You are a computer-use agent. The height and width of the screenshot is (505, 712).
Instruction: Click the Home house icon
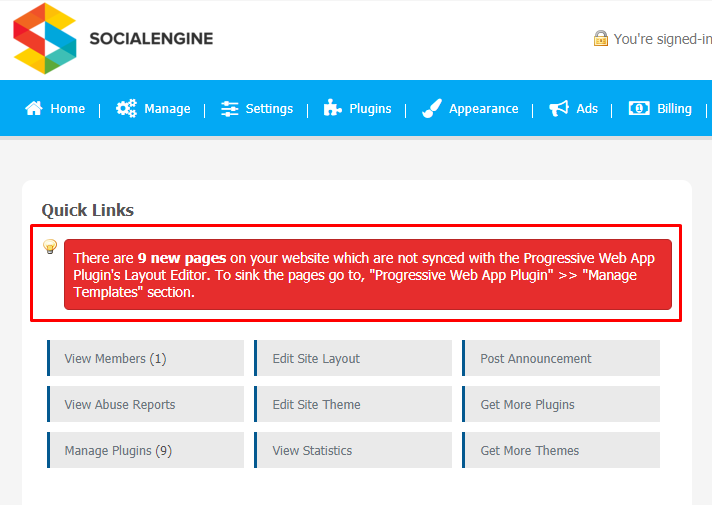click(x=34, y=109)
